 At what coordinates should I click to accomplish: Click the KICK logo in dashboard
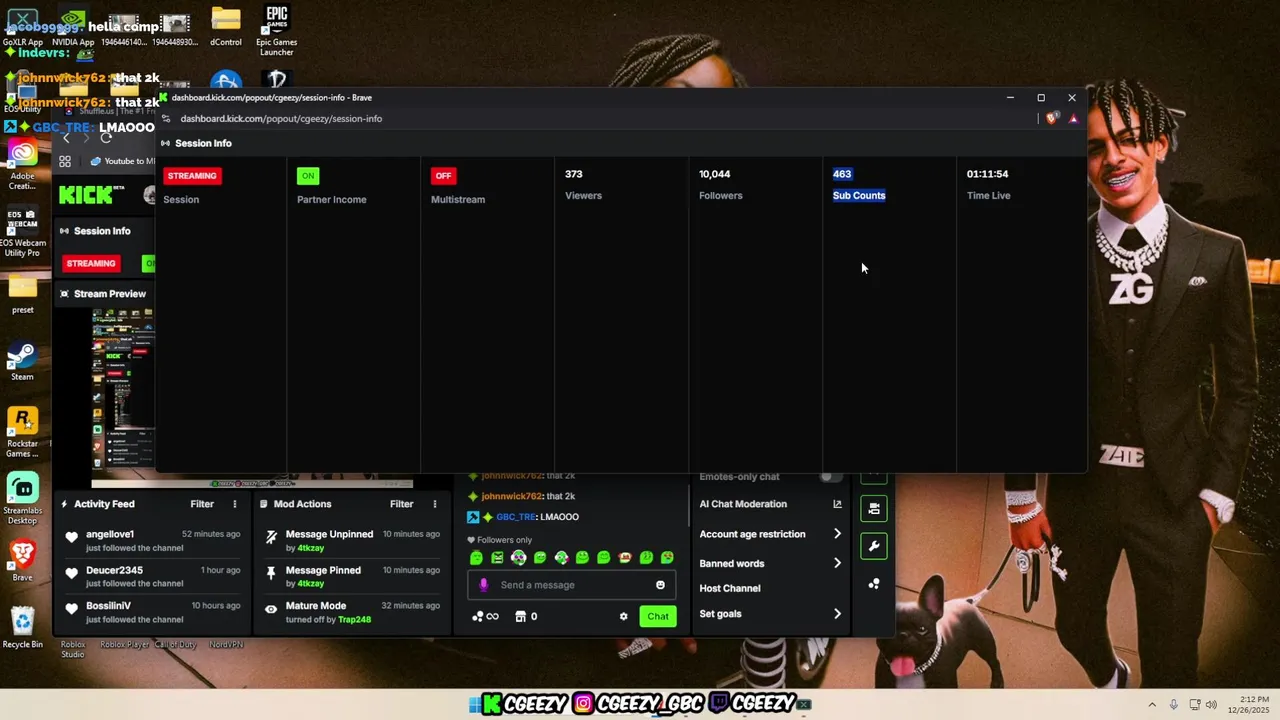pos(86,195)
